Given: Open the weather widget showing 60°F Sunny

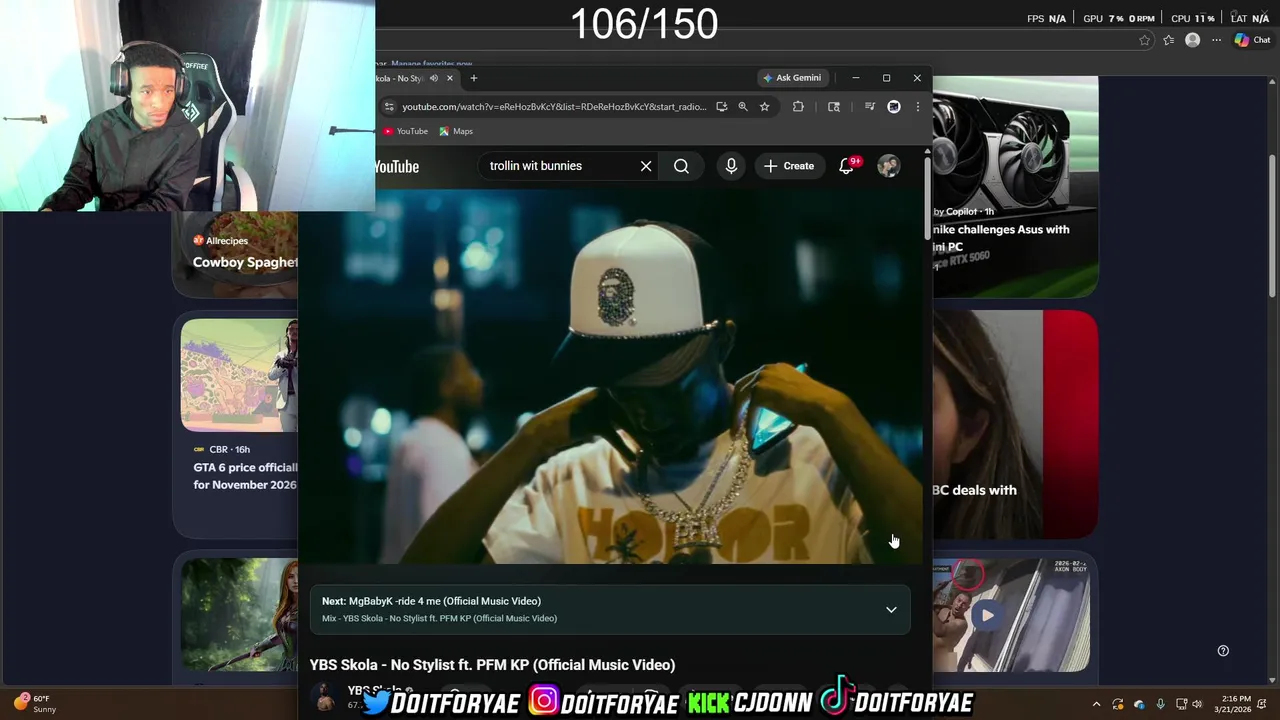Looking at the screenshot, I should tap(35, 703).
